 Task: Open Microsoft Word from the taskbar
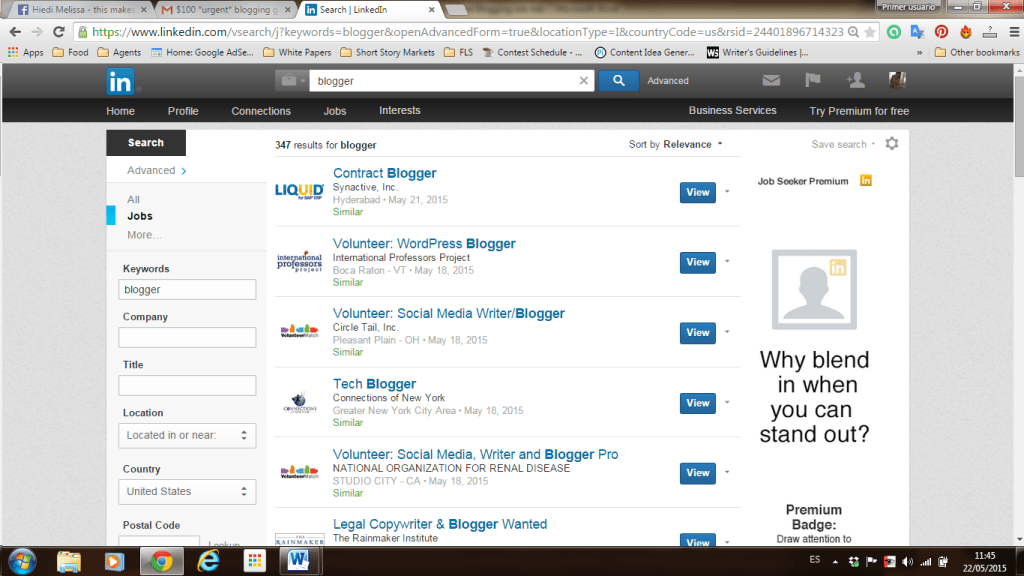click(299, 561)
